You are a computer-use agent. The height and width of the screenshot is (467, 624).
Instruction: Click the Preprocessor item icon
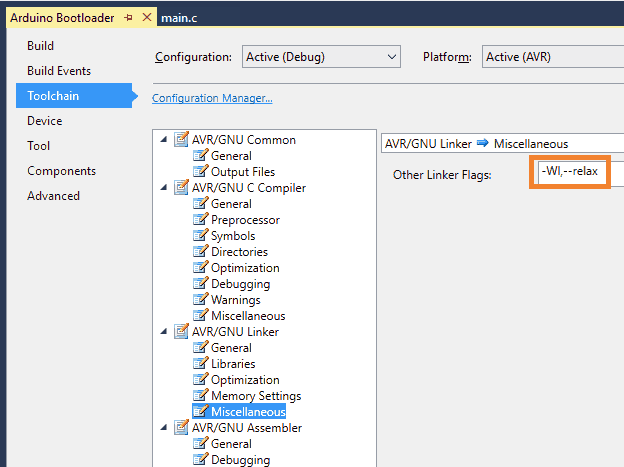200,220
